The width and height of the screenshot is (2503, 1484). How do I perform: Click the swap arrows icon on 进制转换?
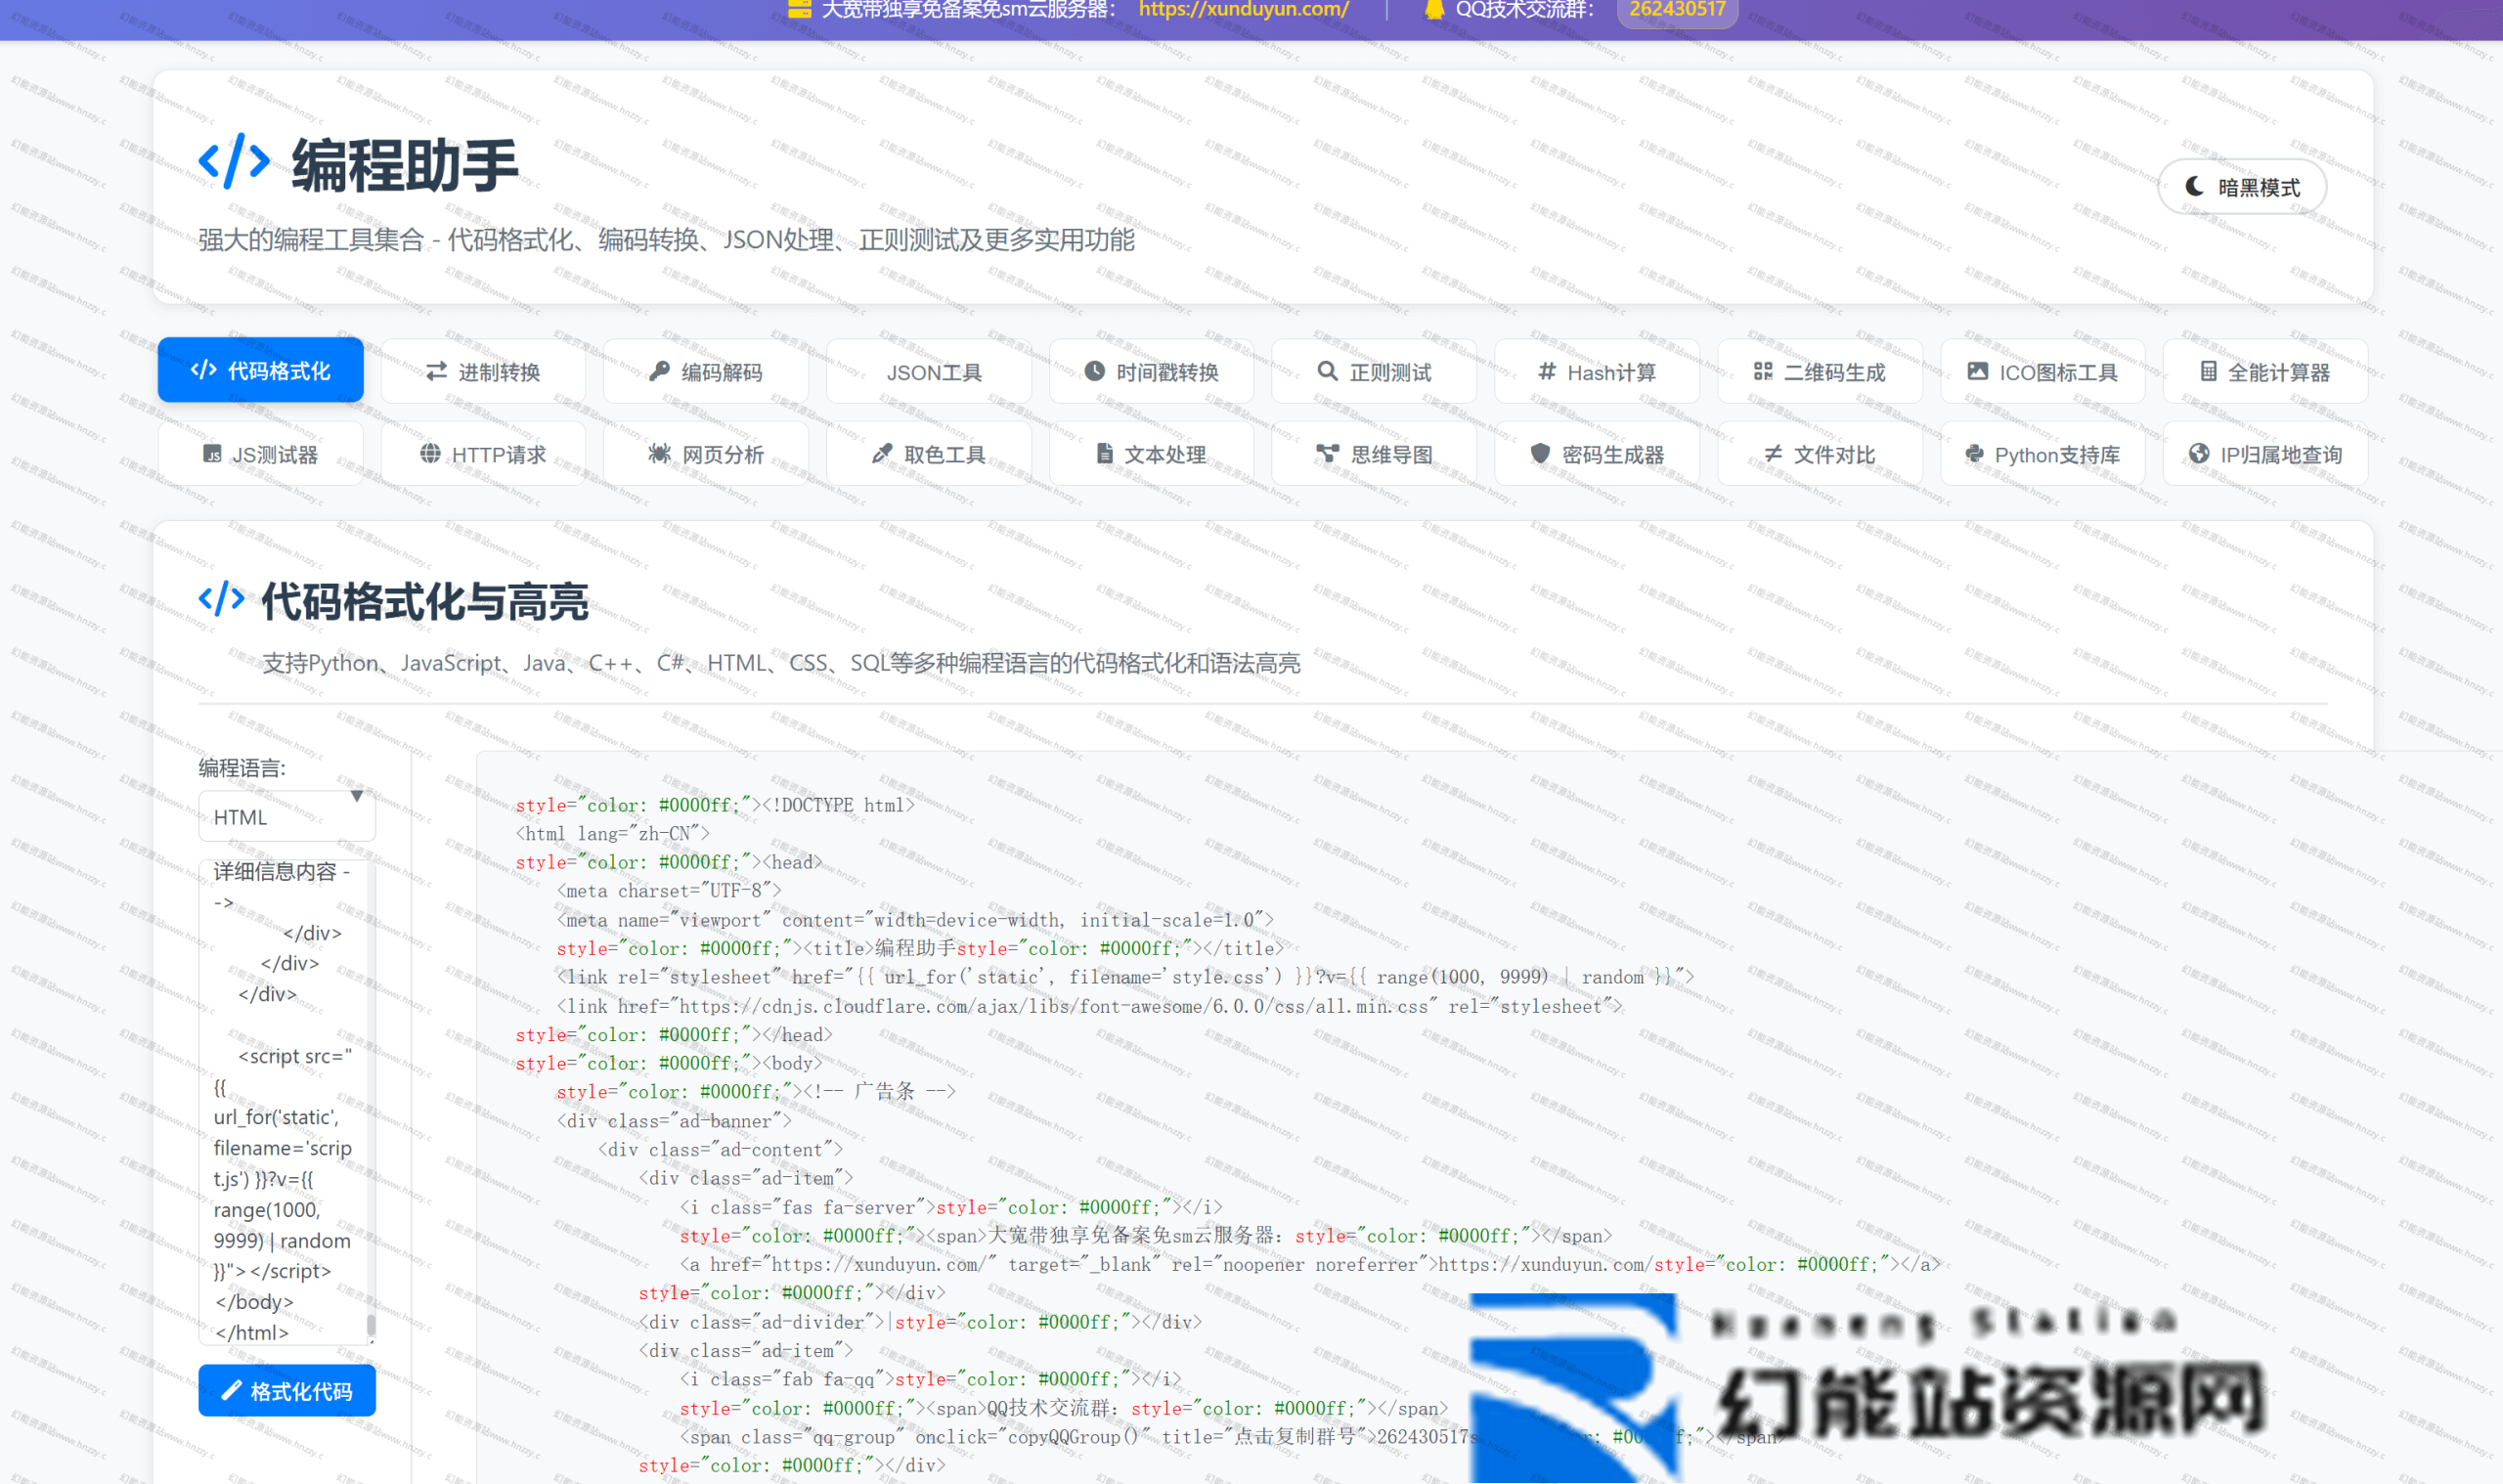pos(436,371)
